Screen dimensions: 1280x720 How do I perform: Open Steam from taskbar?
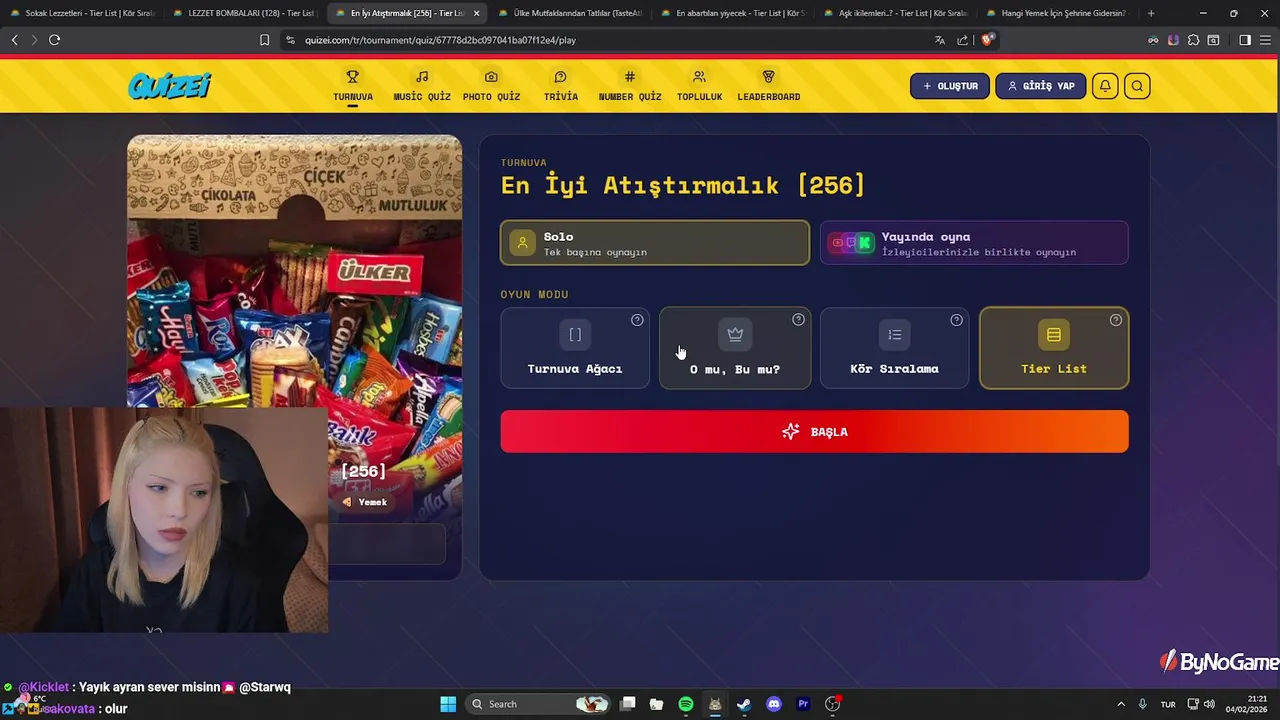coord(744,704)
